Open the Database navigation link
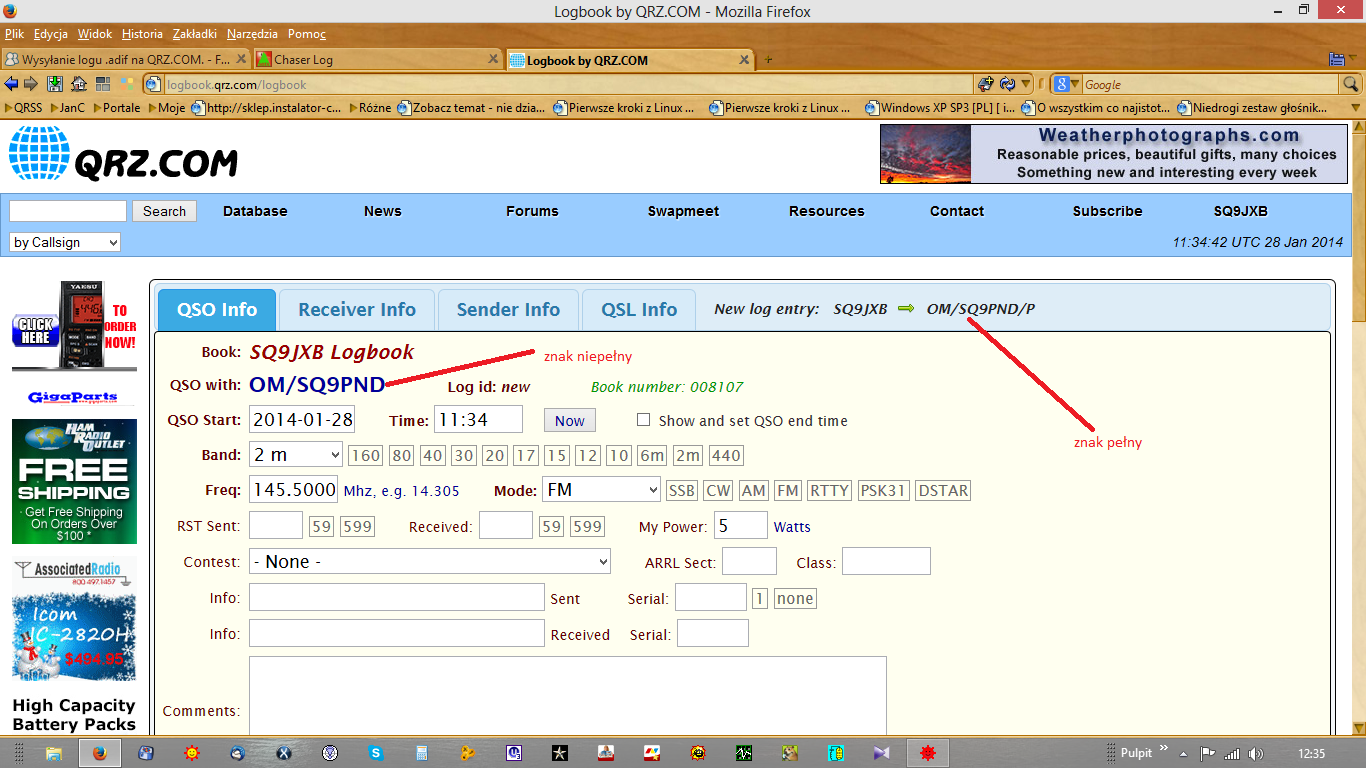Screen dimensions: 1366x768 click(x=255, y=211)
